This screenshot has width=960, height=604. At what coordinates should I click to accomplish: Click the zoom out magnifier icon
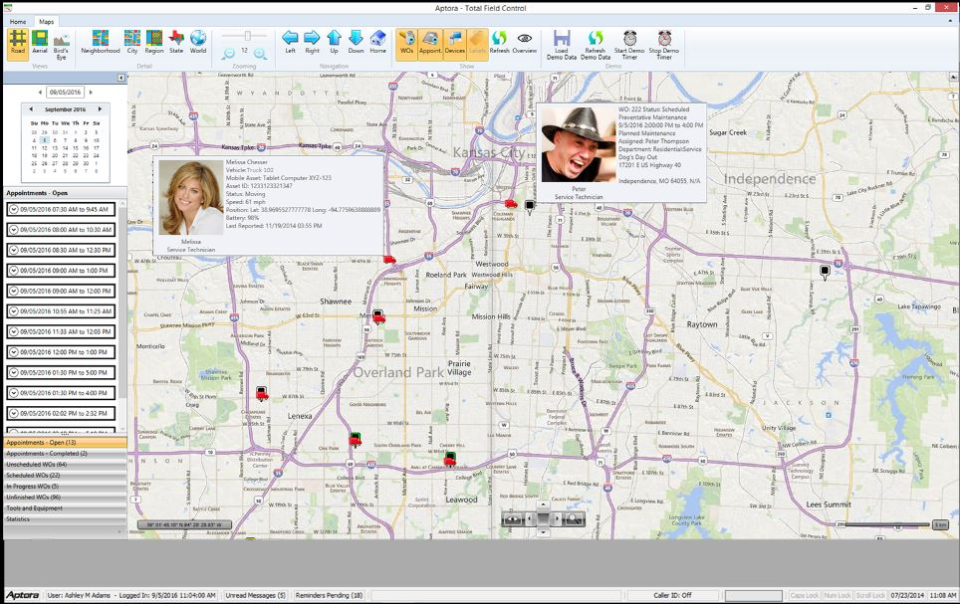228,54
